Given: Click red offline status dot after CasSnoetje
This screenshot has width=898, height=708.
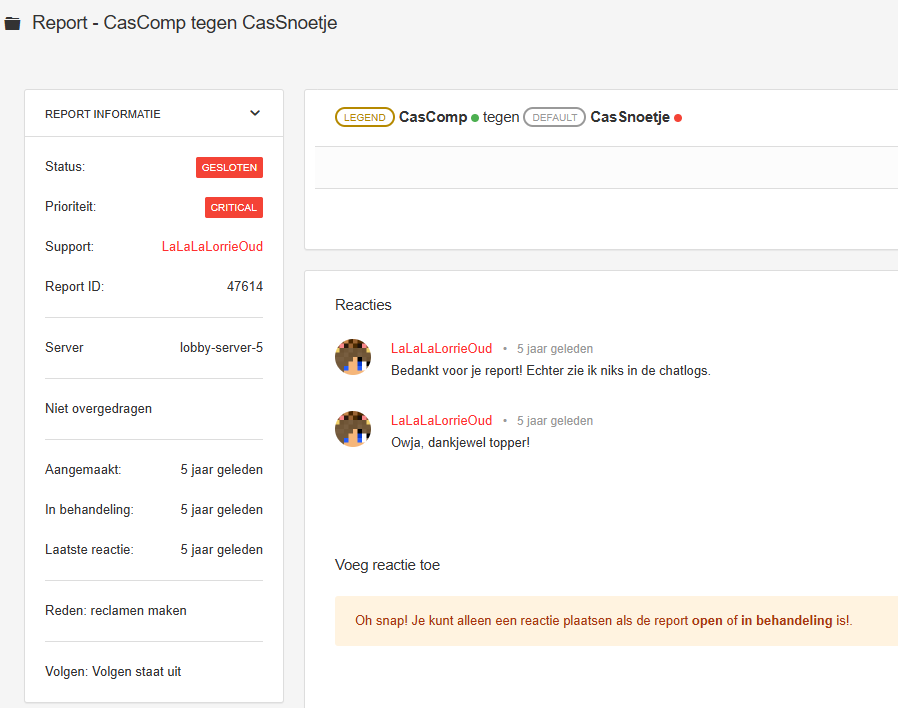Looking at the screenshot, I should click(x=678, y=118).
